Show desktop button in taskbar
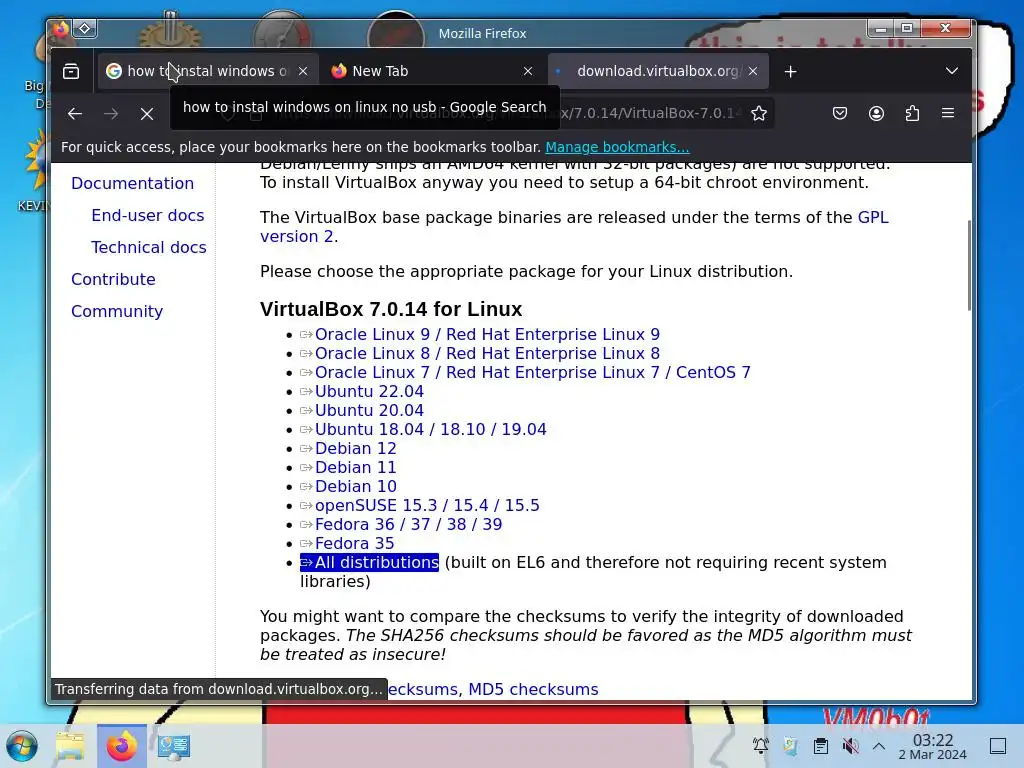The width and height of the screenshot is (1024, 768). coord(998,746)
